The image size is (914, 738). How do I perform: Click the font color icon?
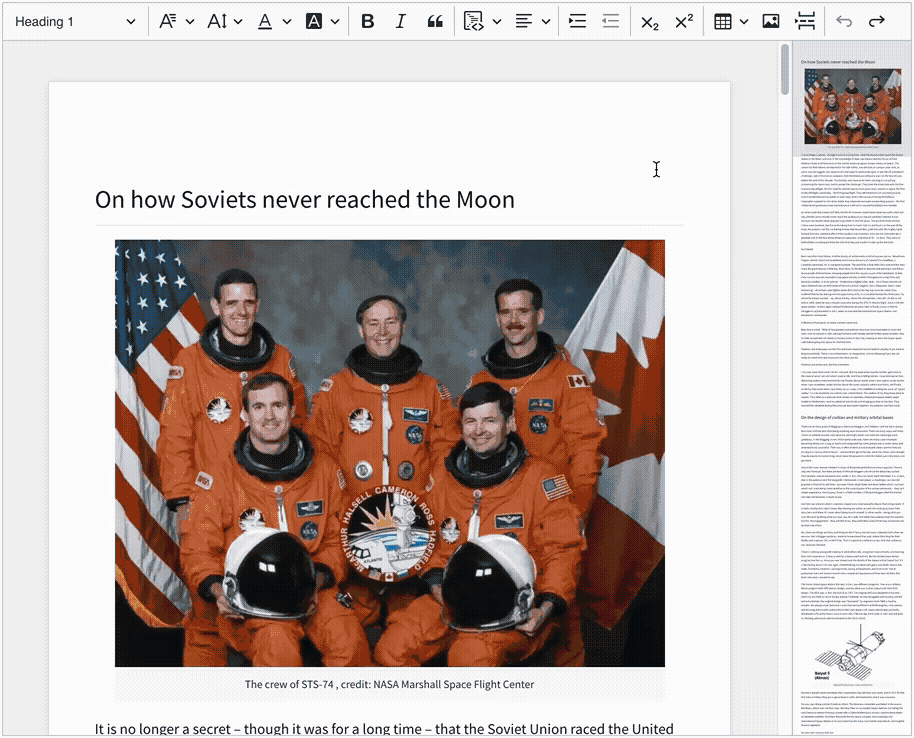click(x=265, y=22)
